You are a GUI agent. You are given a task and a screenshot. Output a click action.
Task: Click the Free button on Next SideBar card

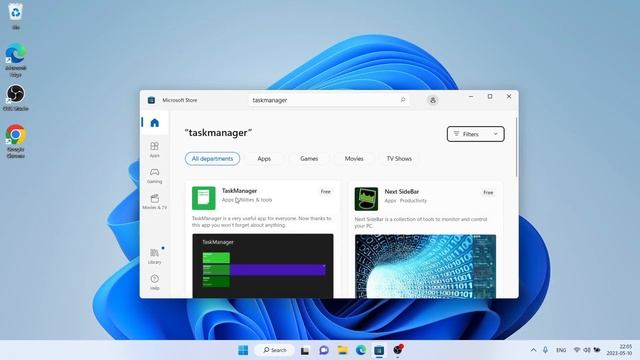coord(488,192)
